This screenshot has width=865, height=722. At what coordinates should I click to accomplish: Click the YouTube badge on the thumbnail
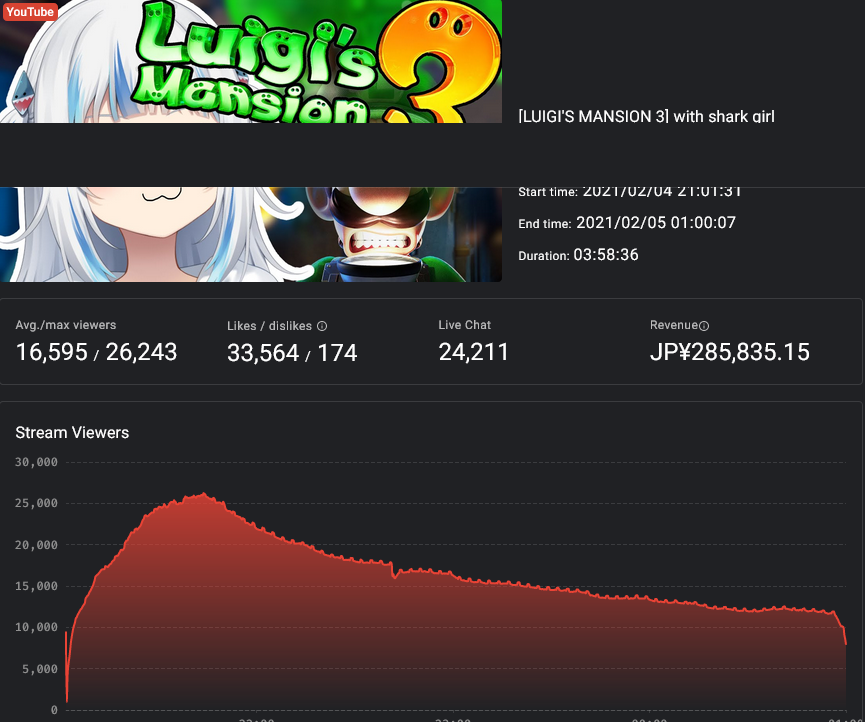click(30, 12)
